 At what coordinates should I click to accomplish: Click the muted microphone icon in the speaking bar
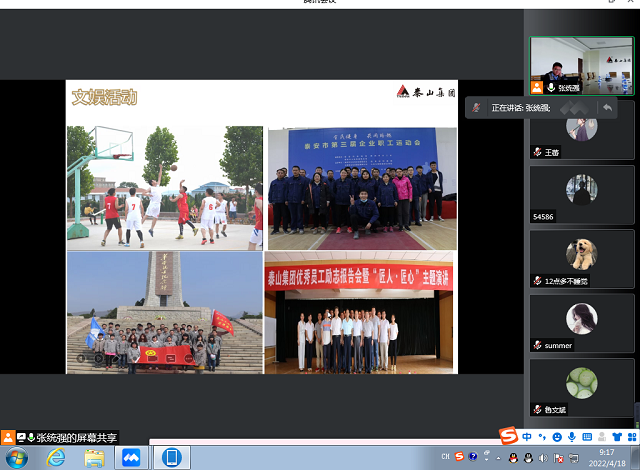pyautogui.click(x=477, y=107)
